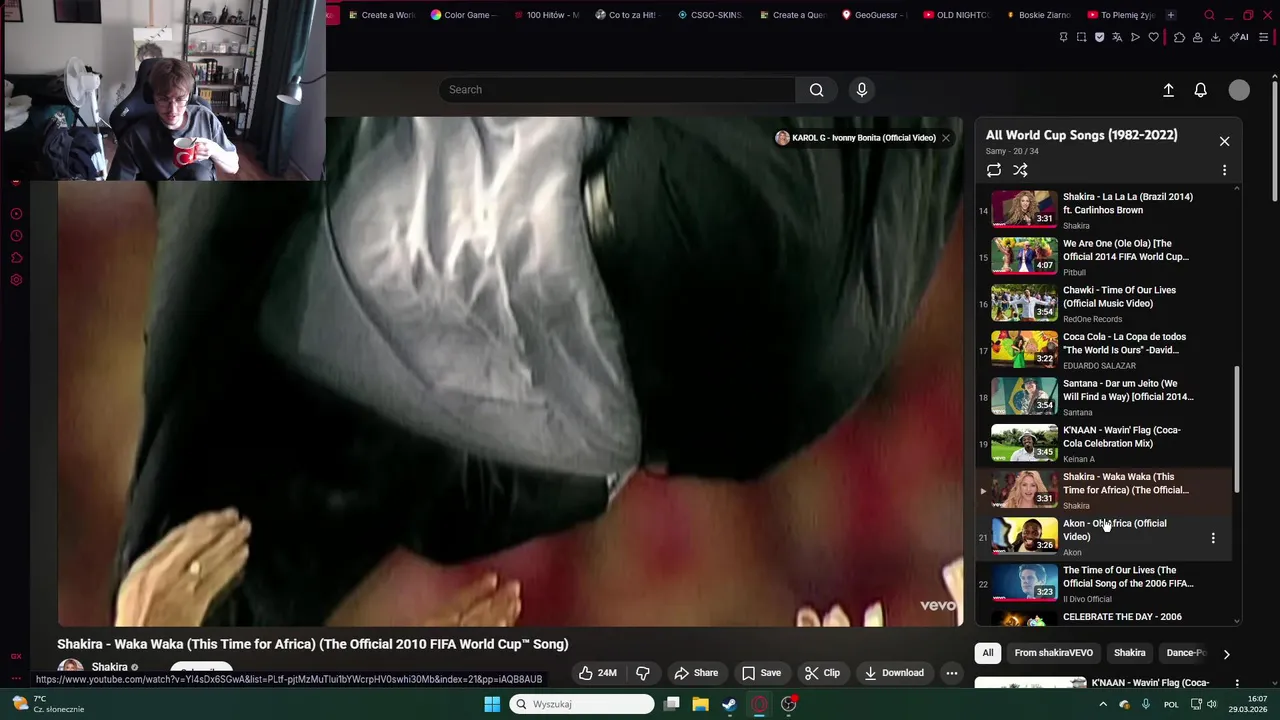The height and width of the screenshot is (720, 1280).
Task: Switch to GeoGuessr browser tab
Action: point(874,15)
